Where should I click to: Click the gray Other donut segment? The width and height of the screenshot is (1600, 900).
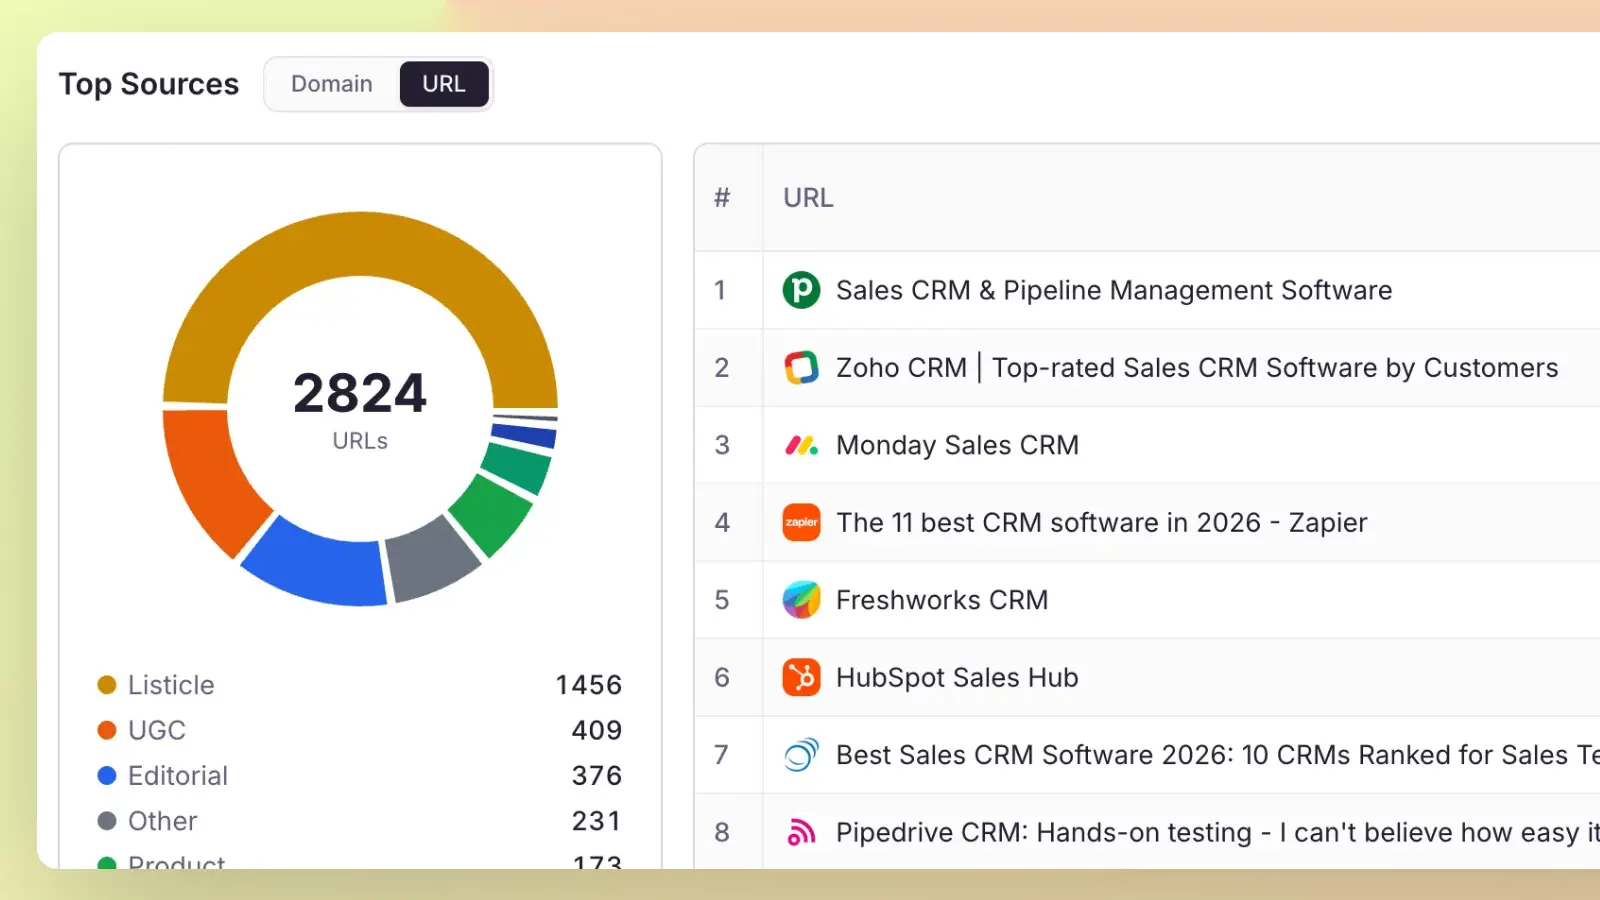click(429, 560)
